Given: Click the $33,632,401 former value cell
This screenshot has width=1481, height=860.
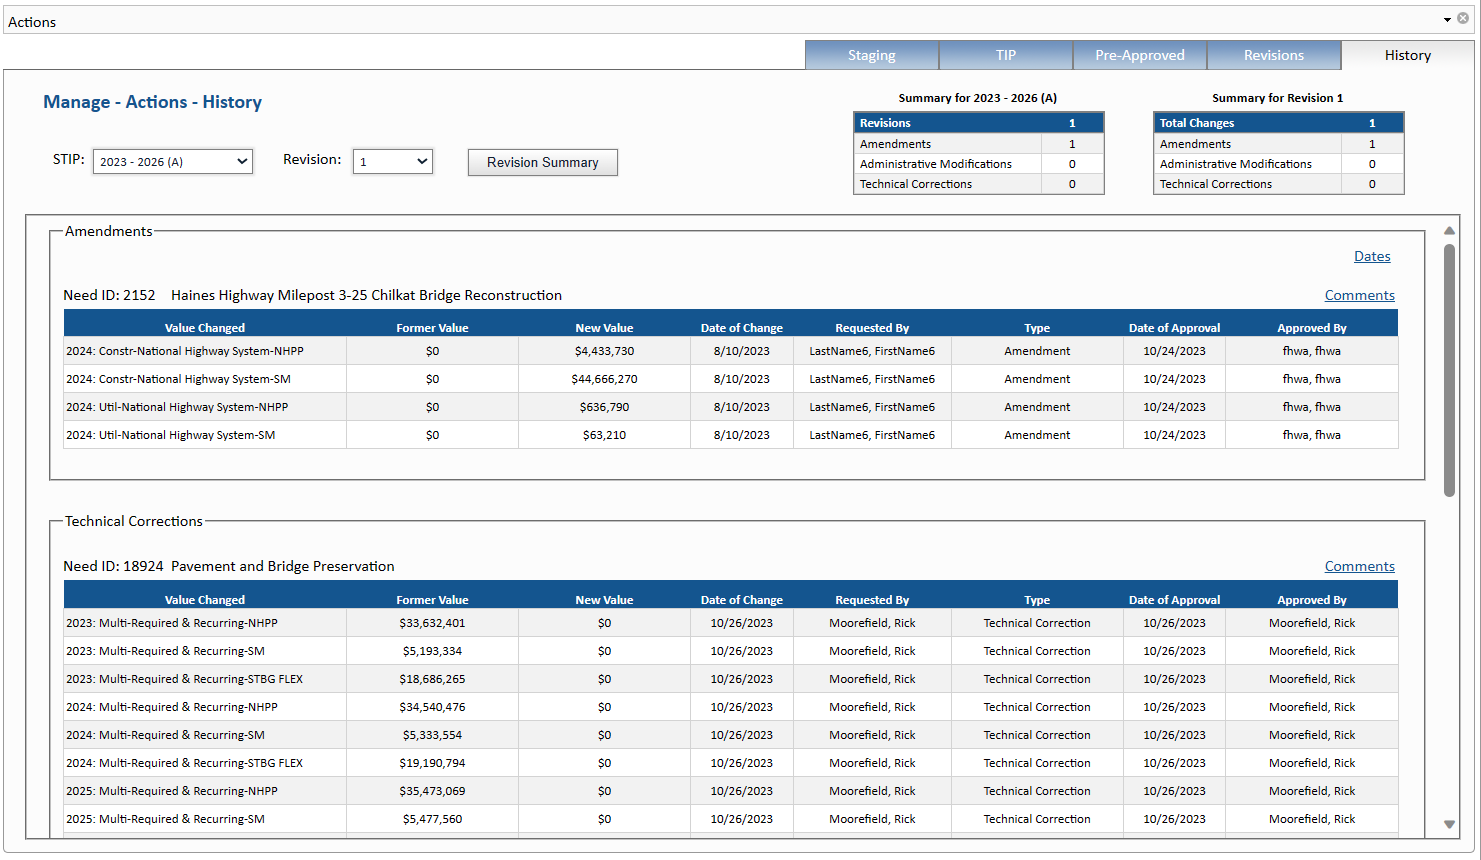Looking at the screenshot, I should 432,623.
